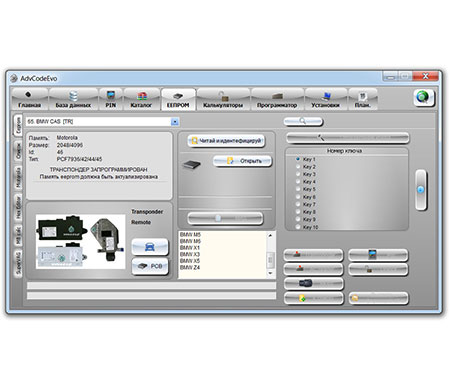Viewport: 450px width, 388px height.
Task: Select the Key 9 radio button
Action: 298,219
